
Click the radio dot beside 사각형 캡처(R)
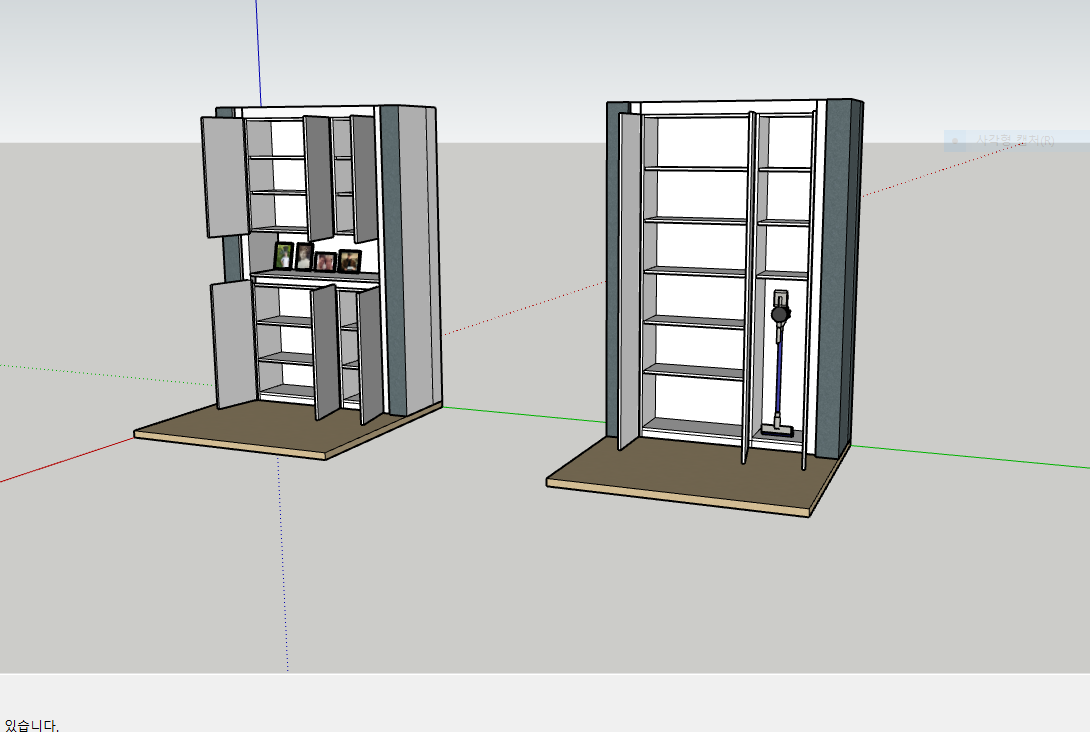955,142
